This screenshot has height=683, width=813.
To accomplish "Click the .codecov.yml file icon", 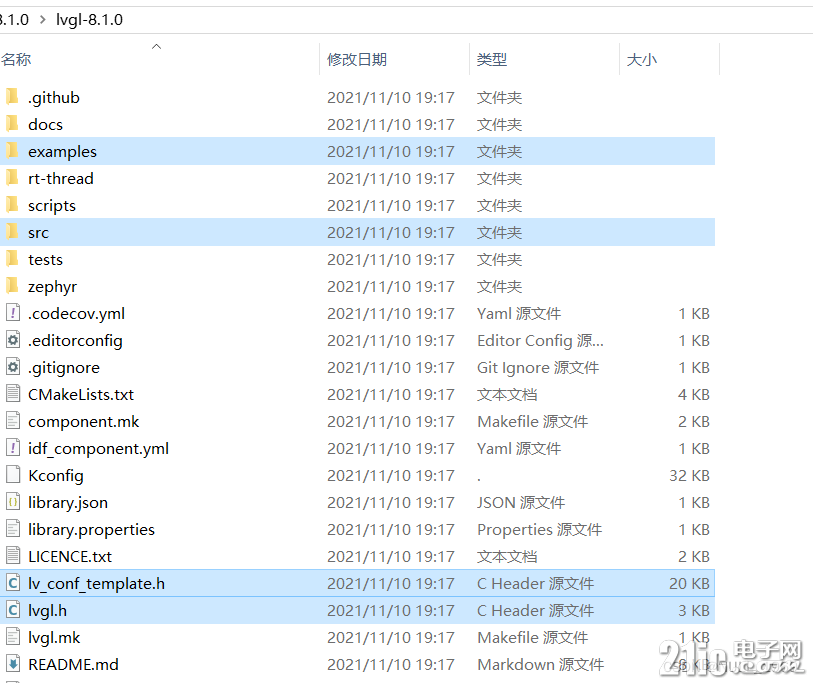I will 13,313.
